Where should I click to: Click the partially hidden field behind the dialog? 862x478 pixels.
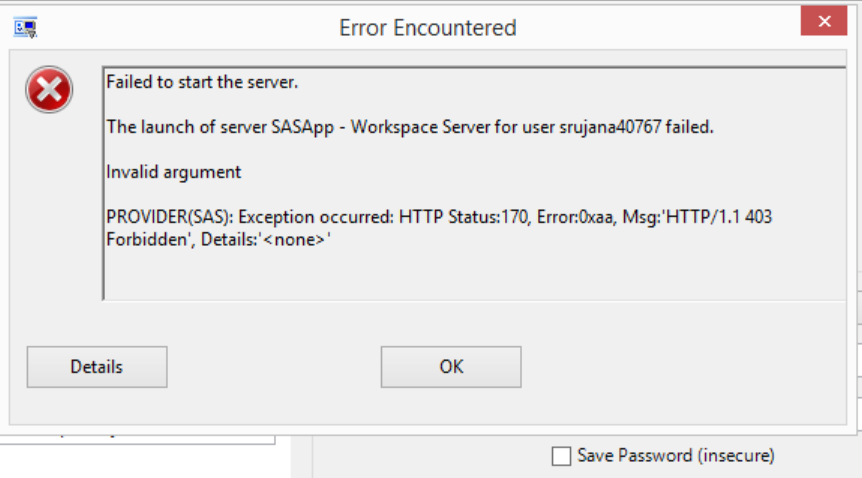pos(136,433)
